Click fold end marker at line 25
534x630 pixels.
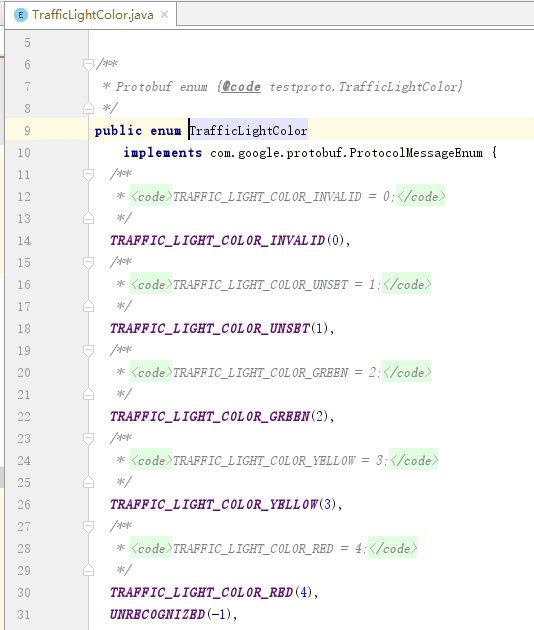tap(88, 482)
